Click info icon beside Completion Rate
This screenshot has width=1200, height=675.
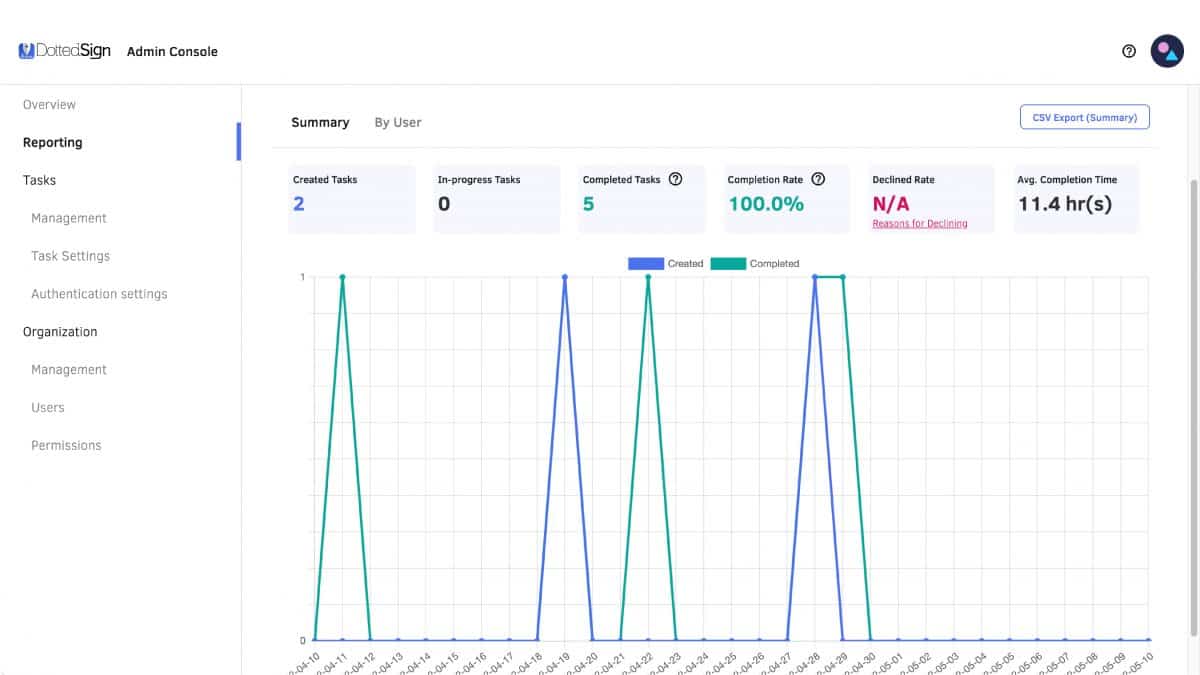click(x=818, y=180)
